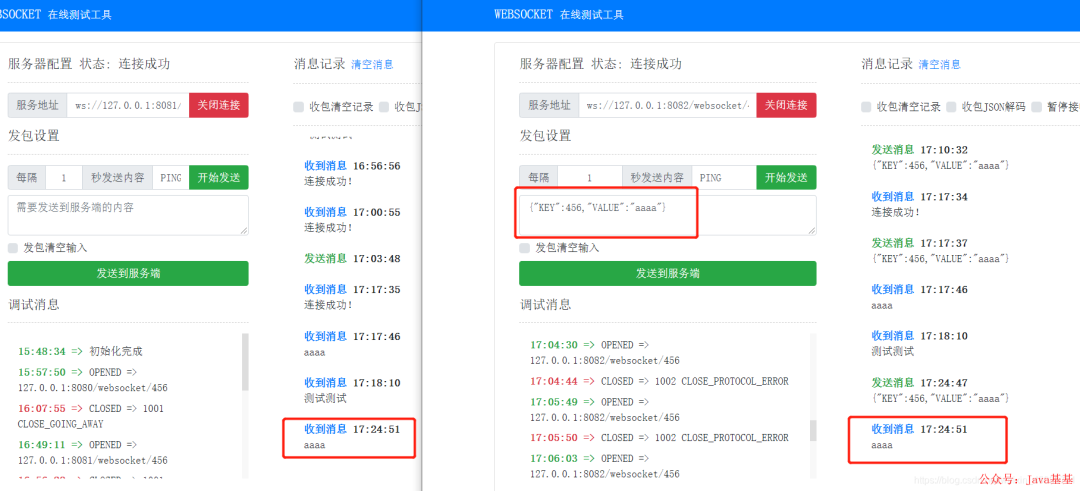Click right window log entry 17:06:03 OPENED
1080x491 pixels.
(605, 466)
